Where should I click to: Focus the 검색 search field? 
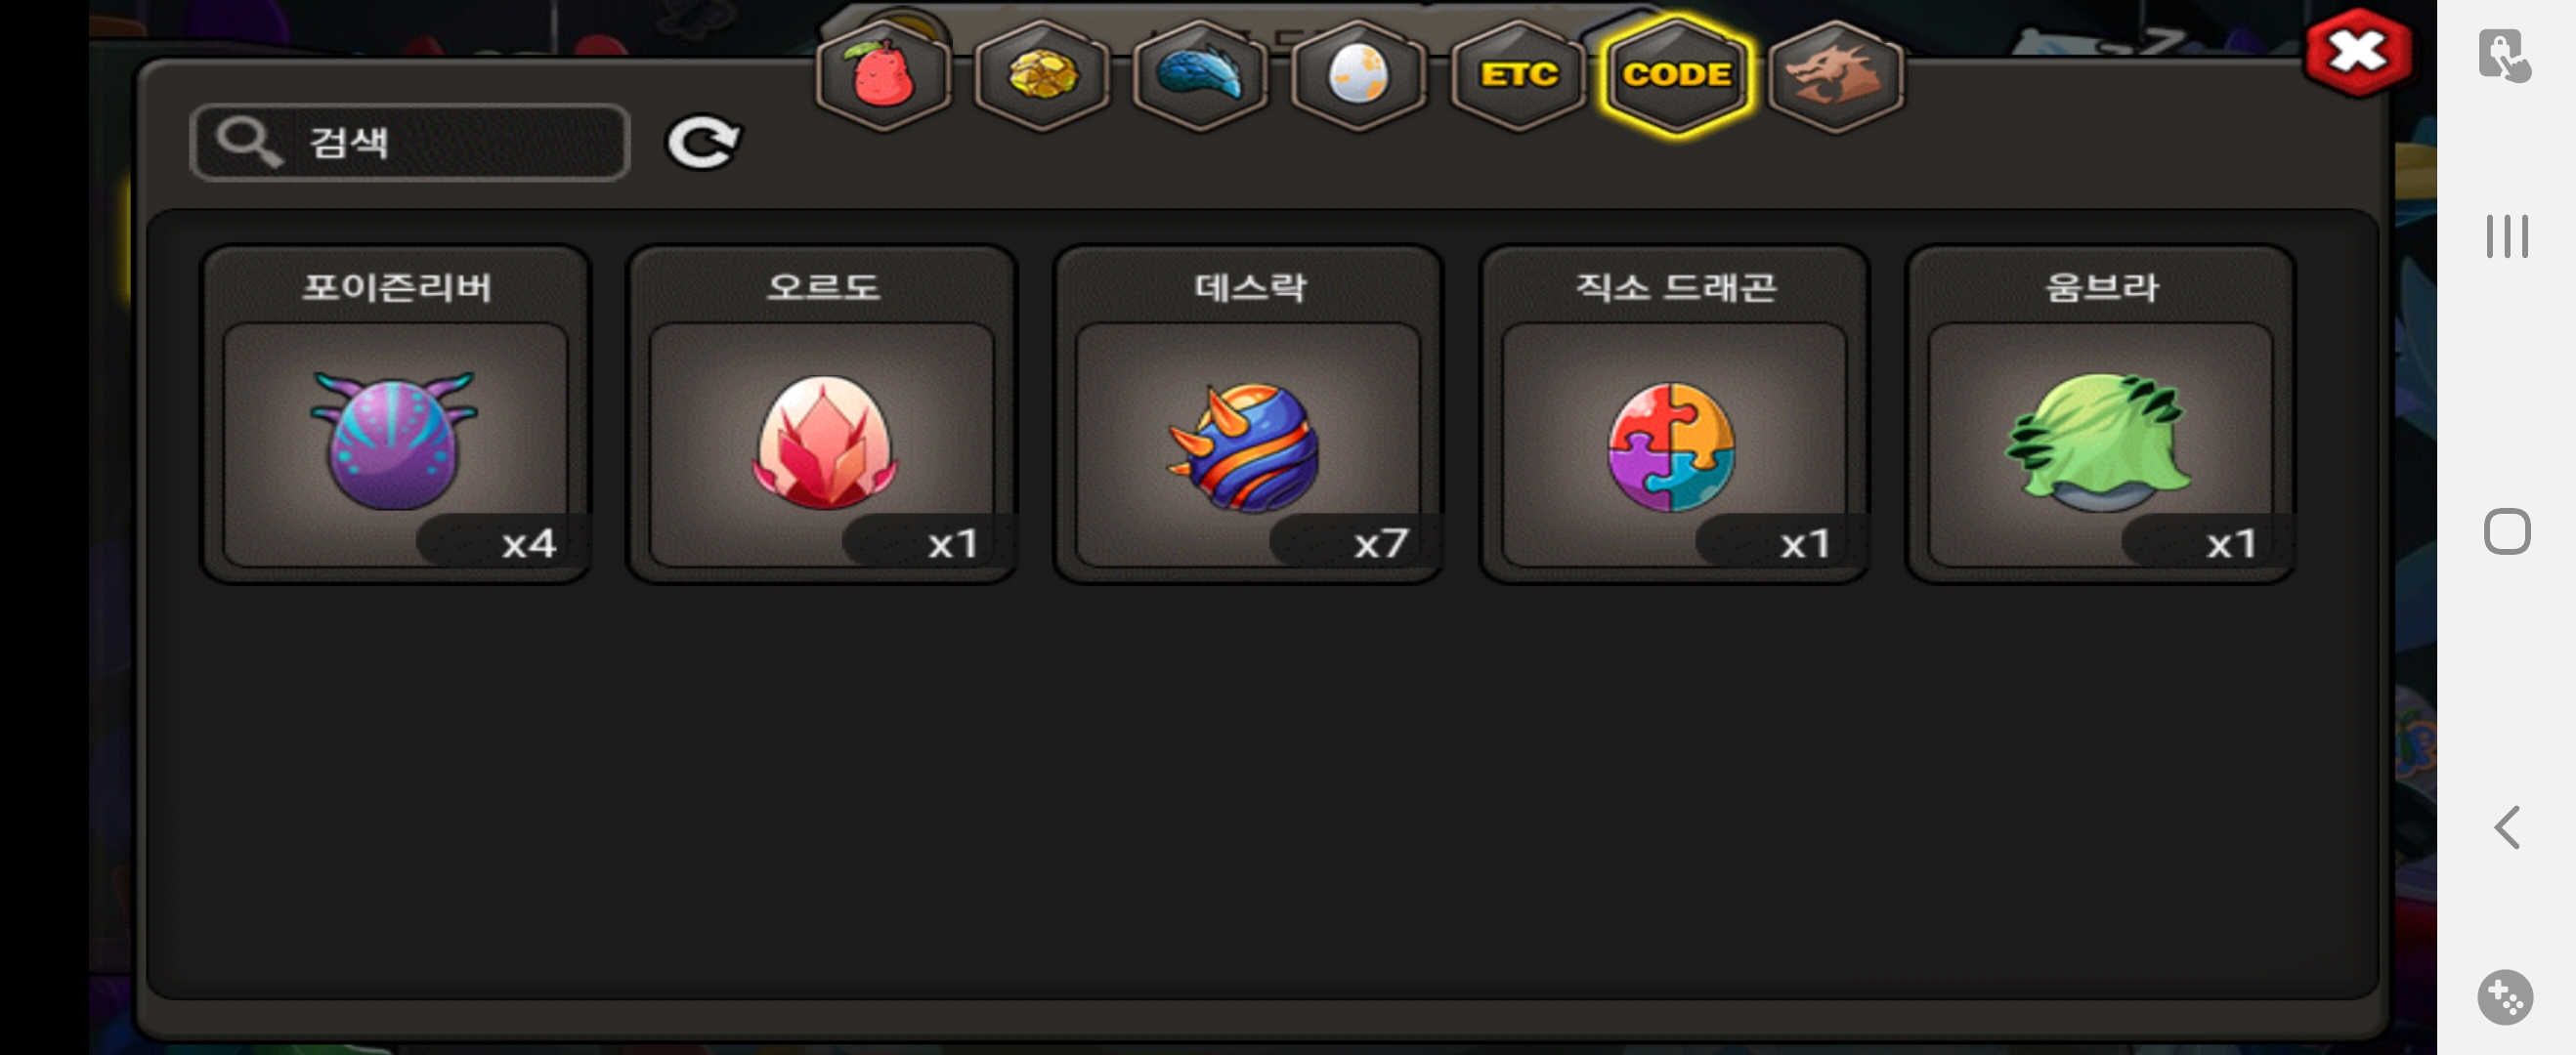(410, 142)
